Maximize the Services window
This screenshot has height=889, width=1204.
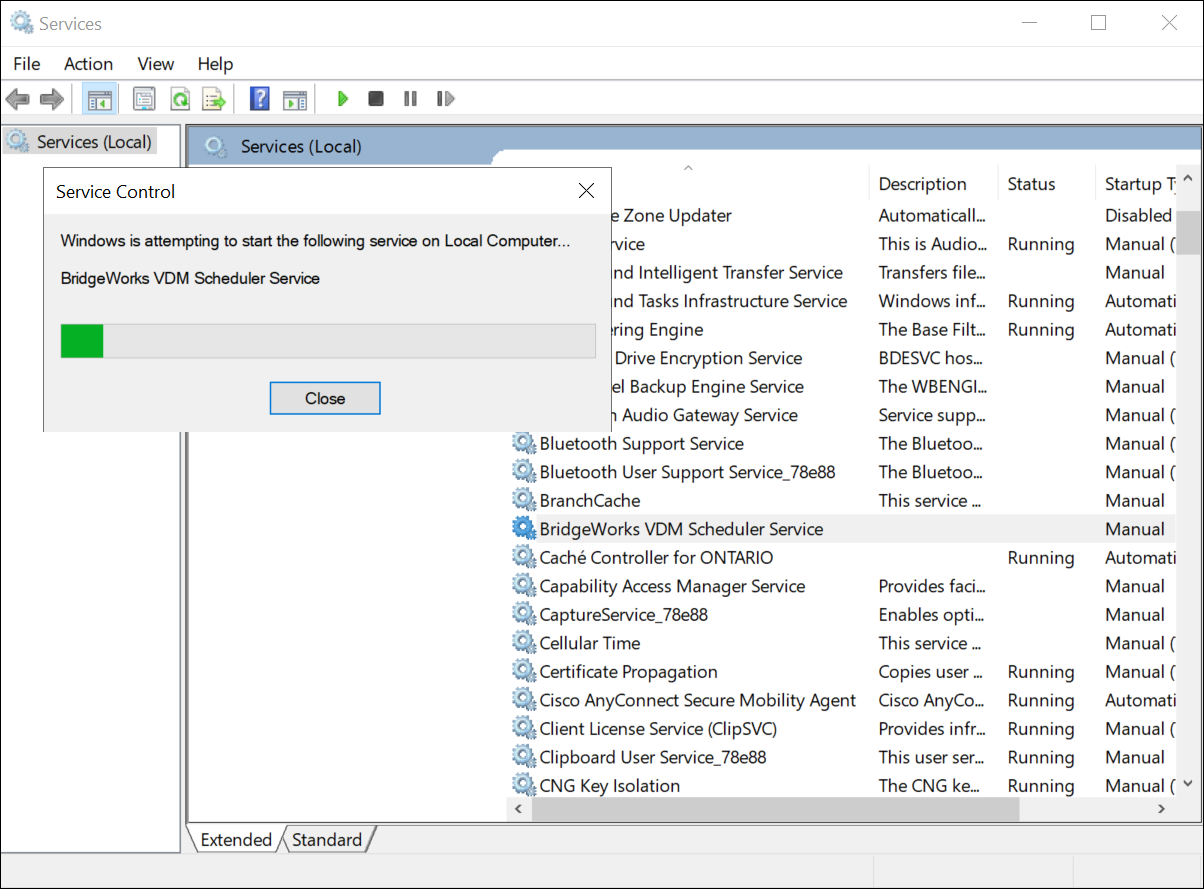click(x=1098, y=23)
